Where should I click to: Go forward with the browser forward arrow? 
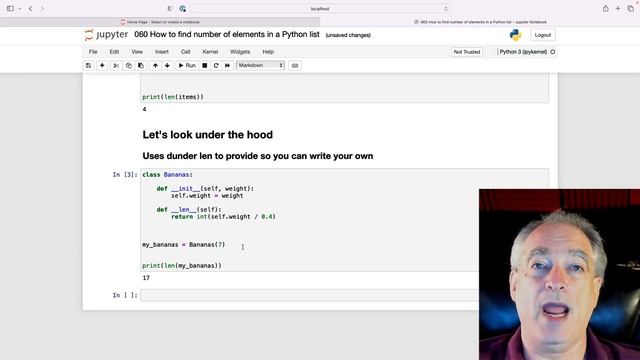[42, 9]
